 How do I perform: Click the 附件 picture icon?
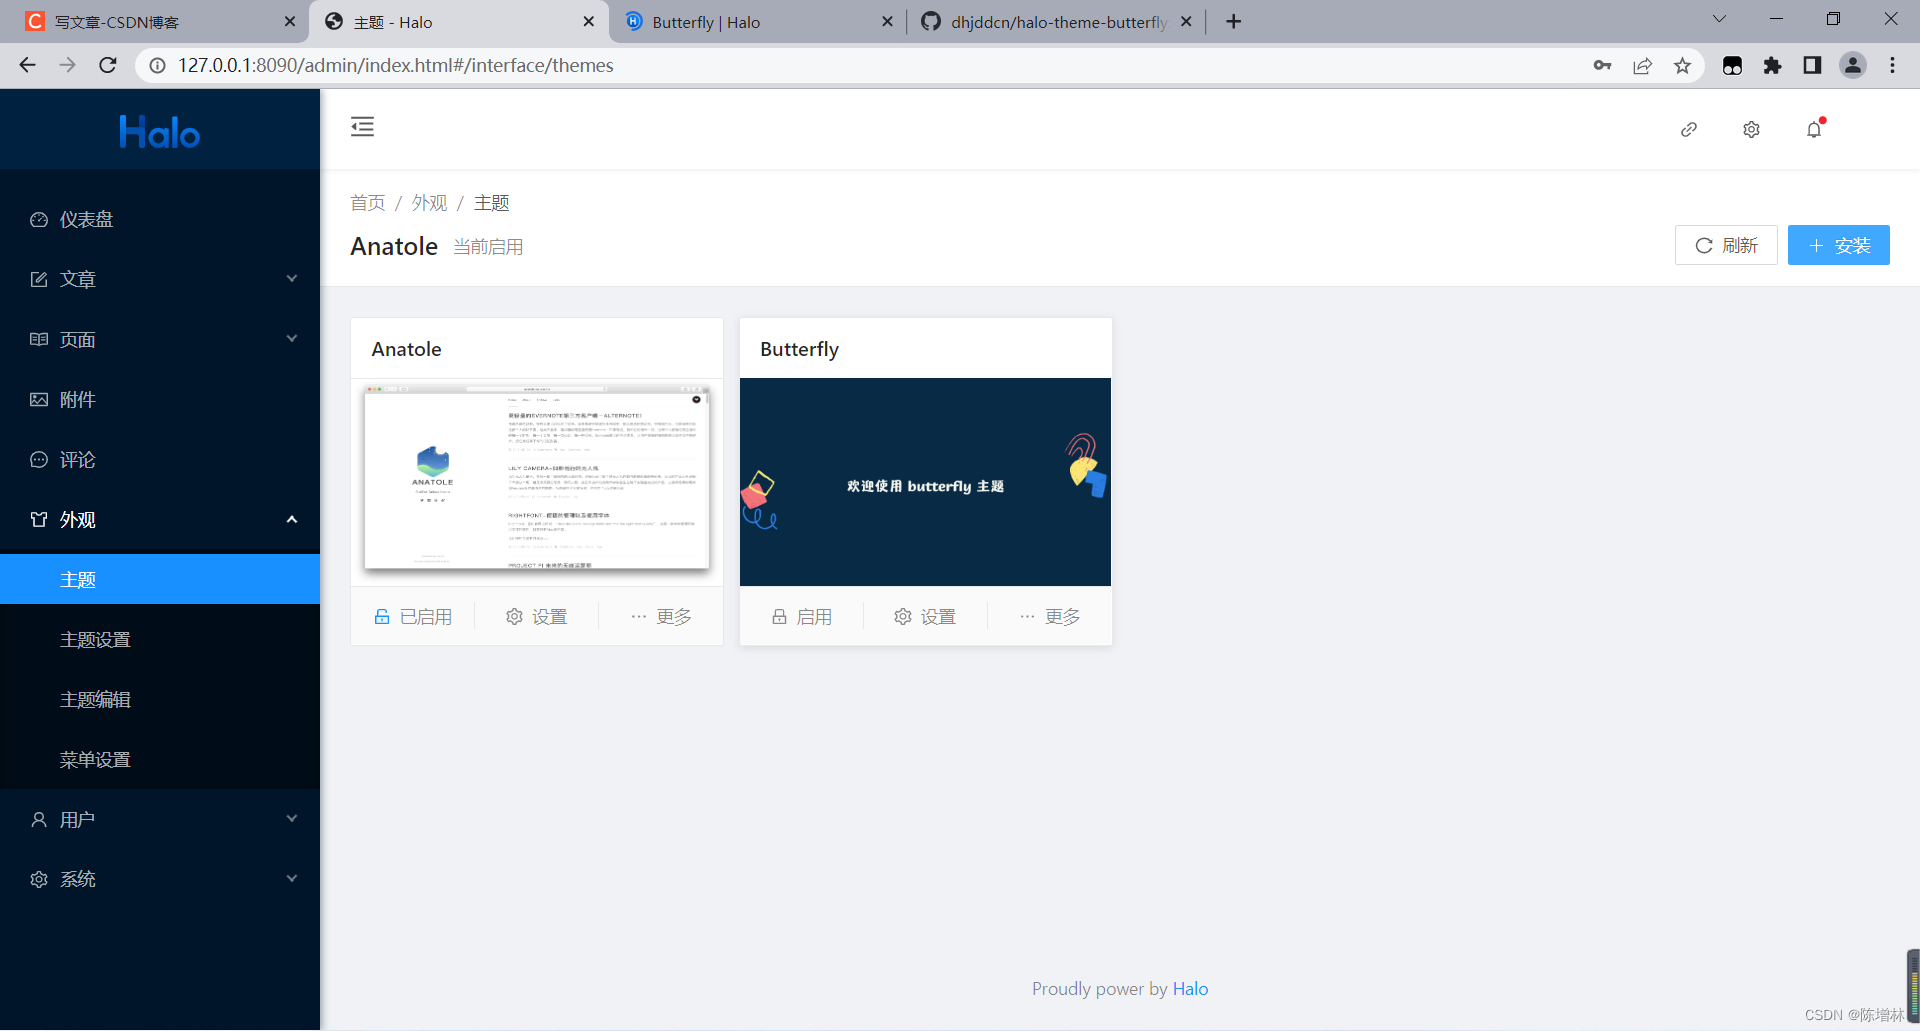tap(39, 400)
